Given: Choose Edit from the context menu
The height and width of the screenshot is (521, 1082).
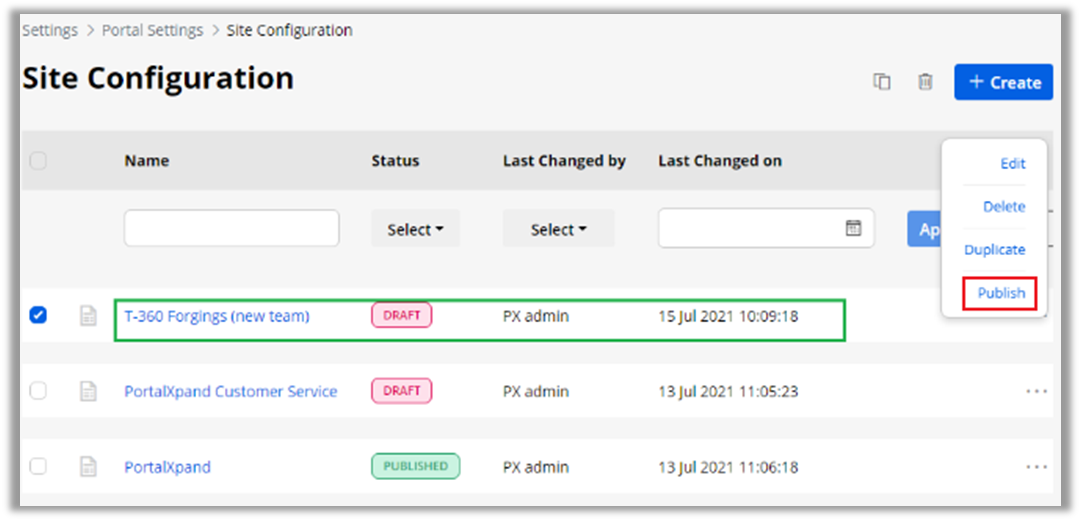Looking at the screenshot, I should [x=1012, y=164].
